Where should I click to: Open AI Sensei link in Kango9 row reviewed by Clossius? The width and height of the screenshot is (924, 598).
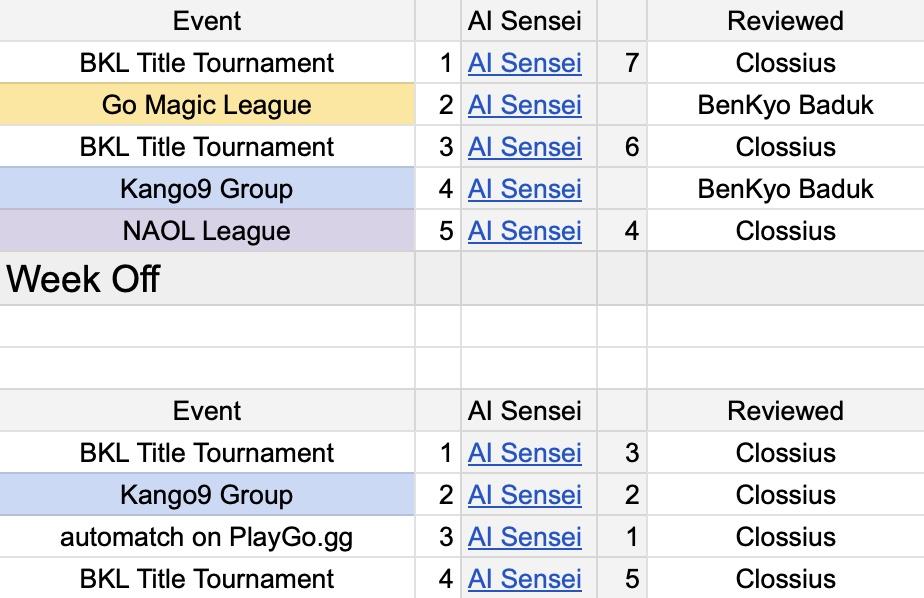pyautogui.click(x=524, y=495)
